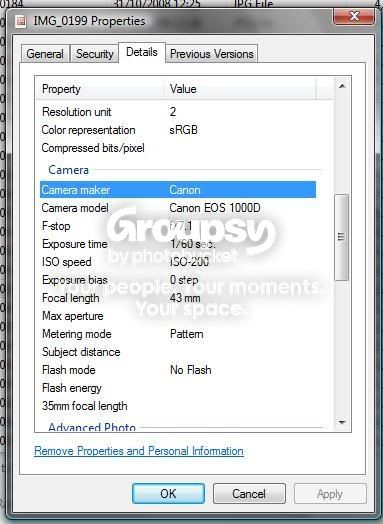Select the Camera model row
The height and width of the screenshot is (524, 383).
pos(178,208)
